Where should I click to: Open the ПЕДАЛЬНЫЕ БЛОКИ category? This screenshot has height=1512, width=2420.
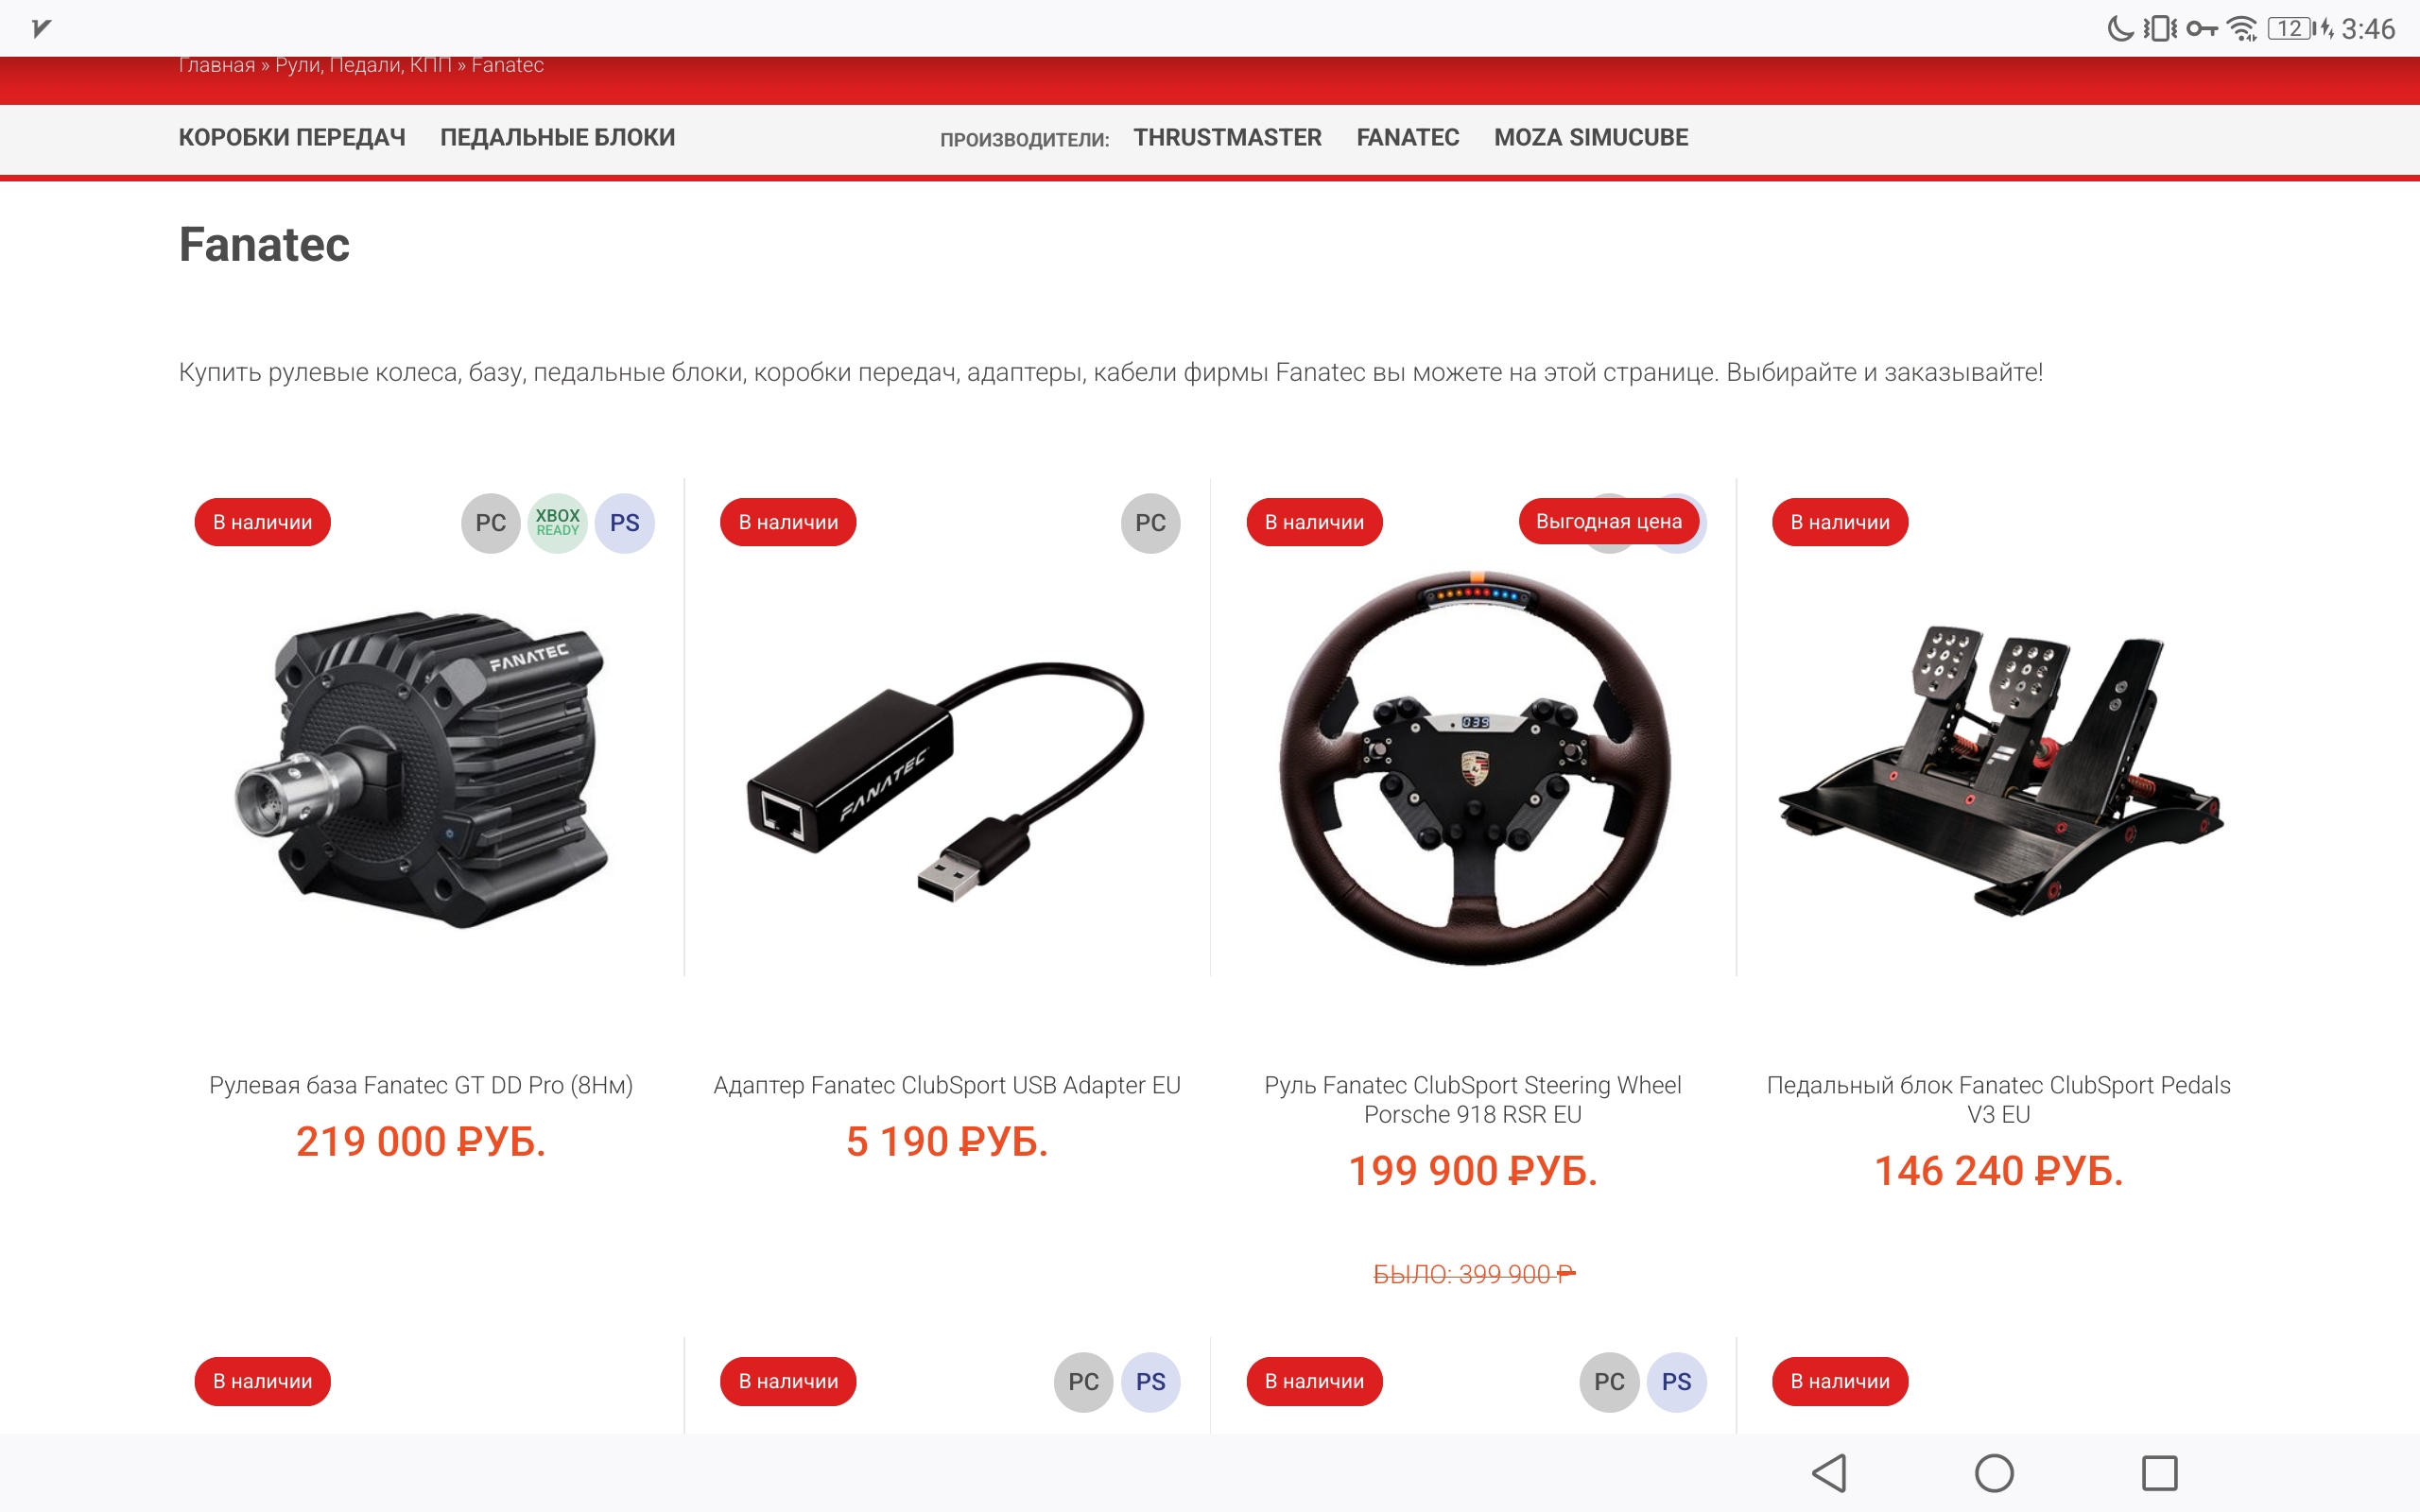[558, 138]
